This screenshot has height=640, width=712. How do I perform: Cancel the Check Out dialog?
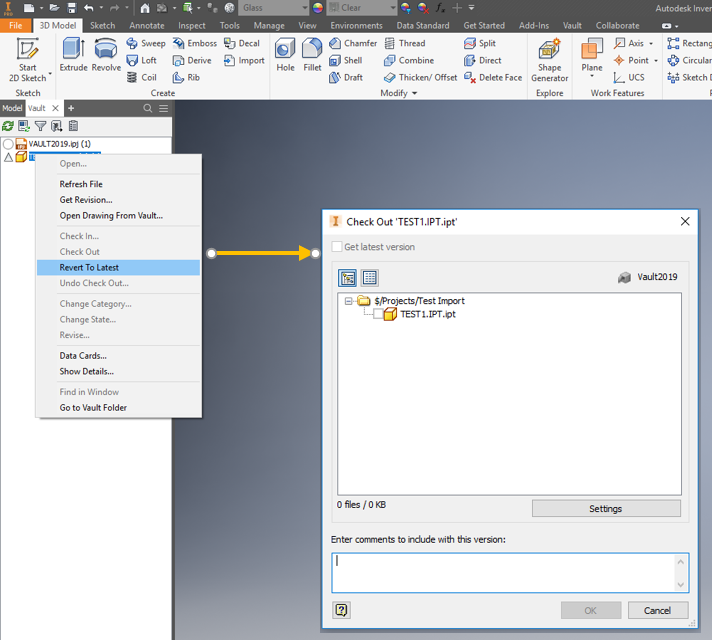(658, 610)
